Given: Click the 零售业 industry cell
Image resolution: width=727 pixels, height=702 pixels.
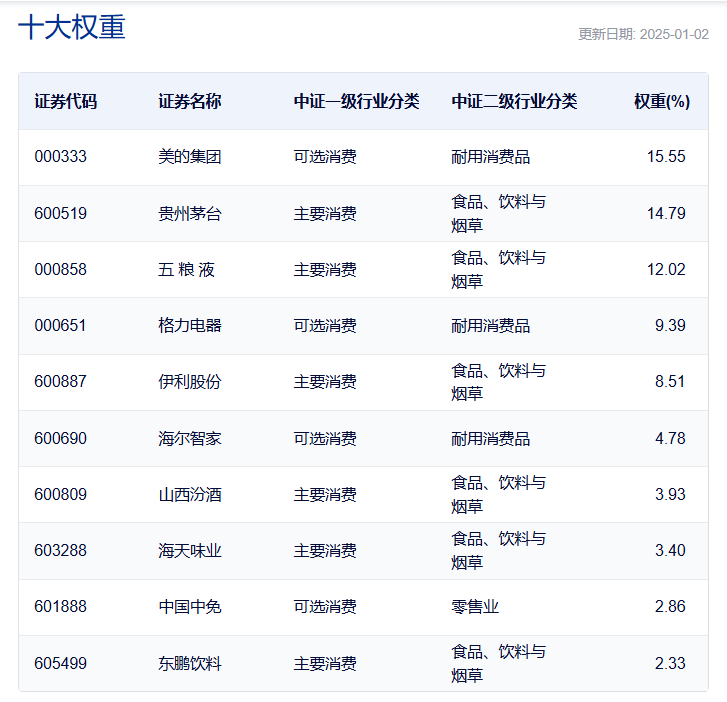Looking at the screenshot, I should tap(475, 607).
